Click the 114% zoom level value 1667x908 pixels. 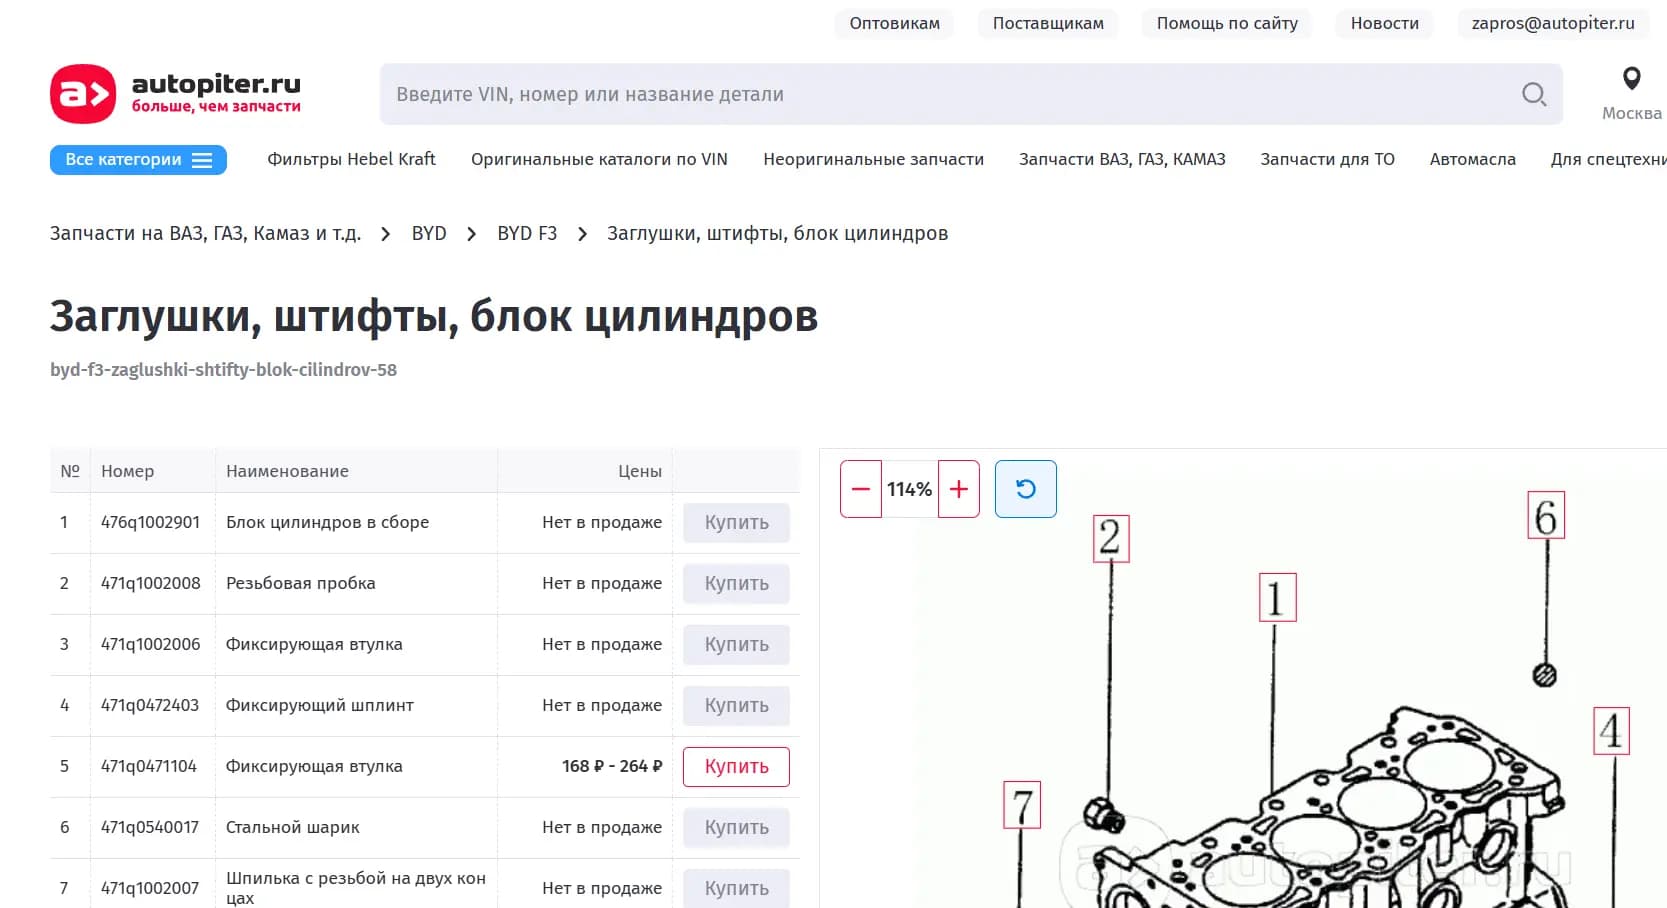[x=910, y=489]
